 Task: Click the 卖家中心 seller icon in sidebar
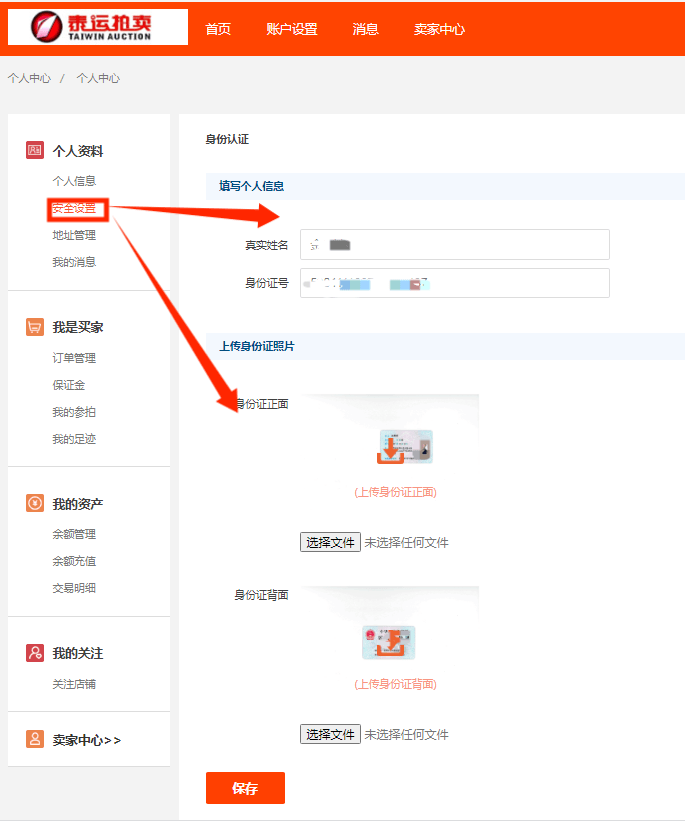tap(35, 740)
